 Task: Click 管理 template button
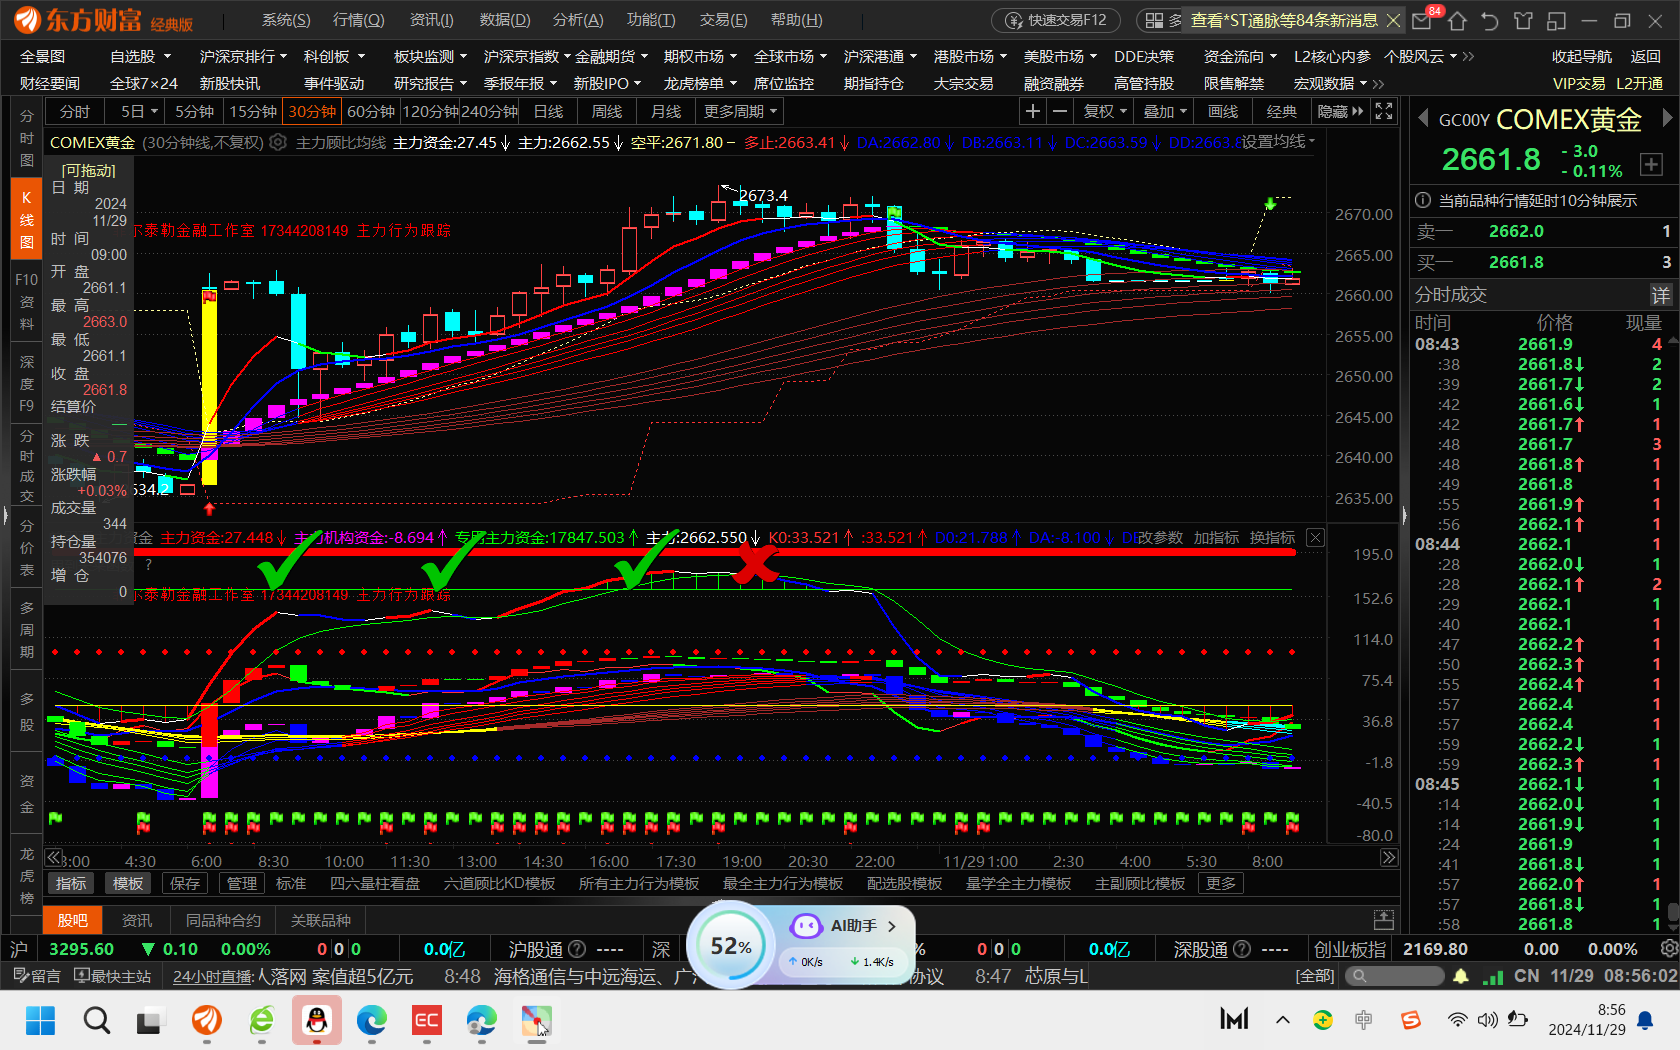(242, 884)
